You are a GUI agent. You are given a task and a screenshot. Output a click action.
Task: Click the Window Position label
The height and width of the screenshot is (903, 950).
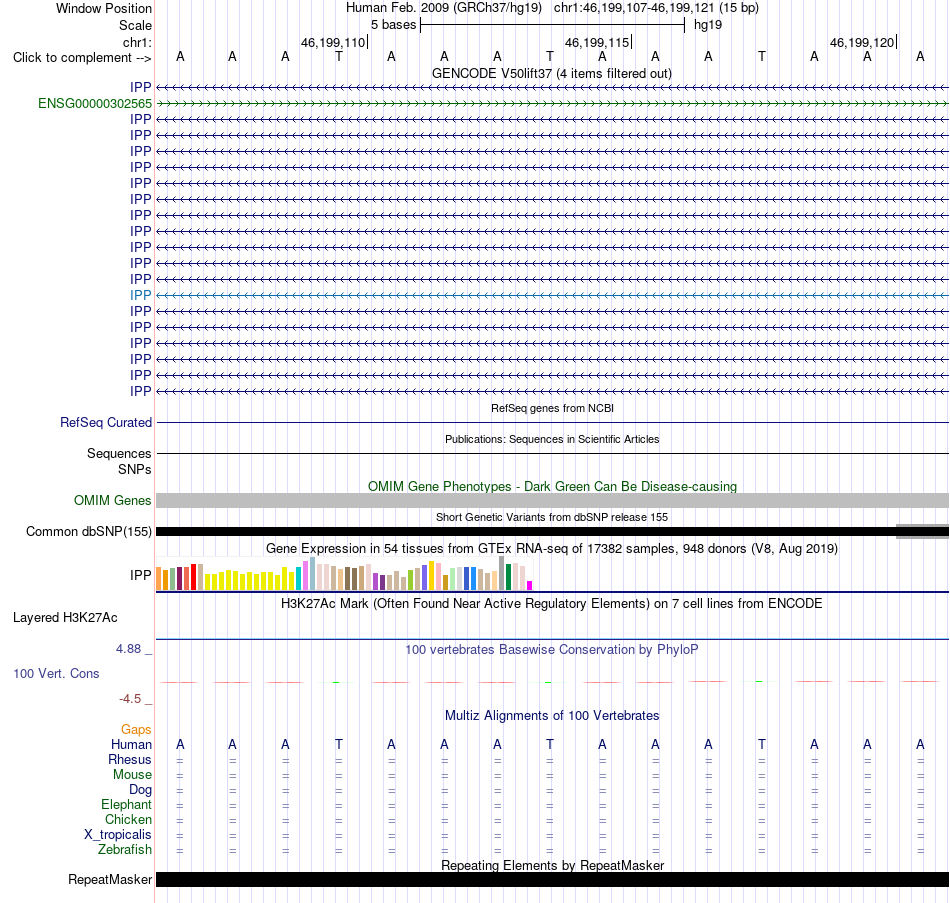(x=104, y=8)
